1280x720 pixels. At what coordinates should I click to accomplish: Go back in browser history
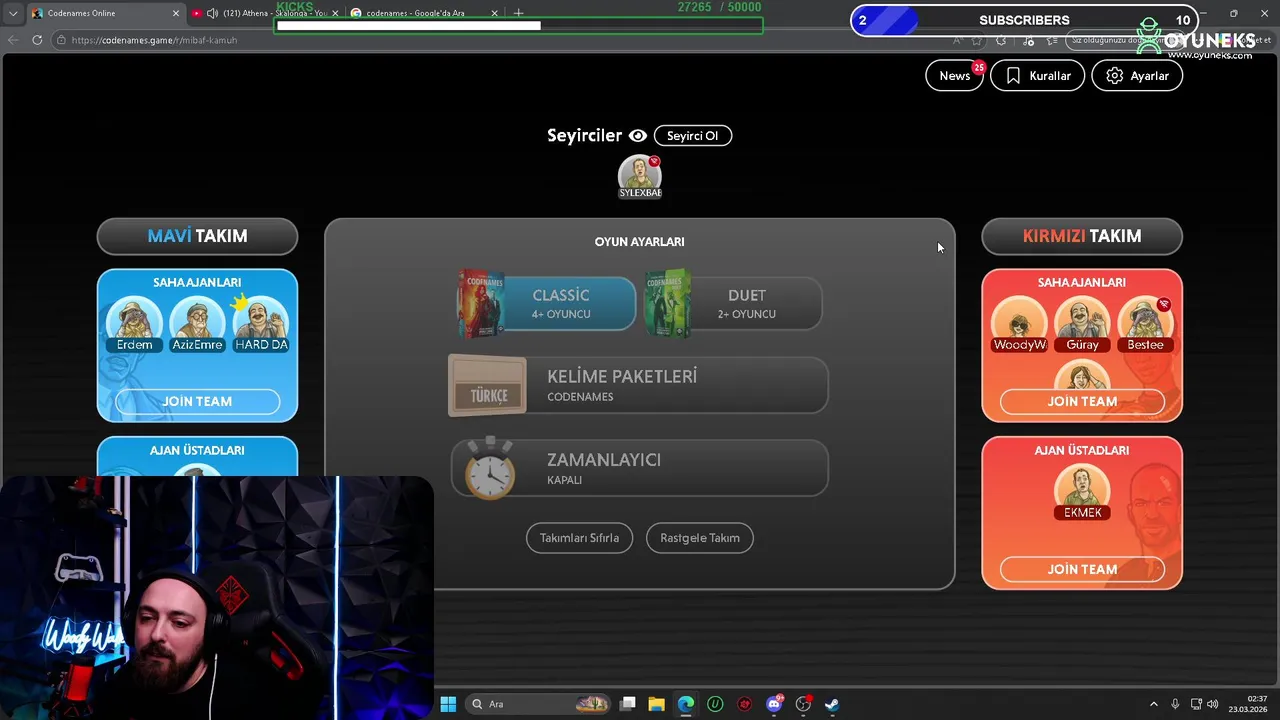tap(13, 40)
